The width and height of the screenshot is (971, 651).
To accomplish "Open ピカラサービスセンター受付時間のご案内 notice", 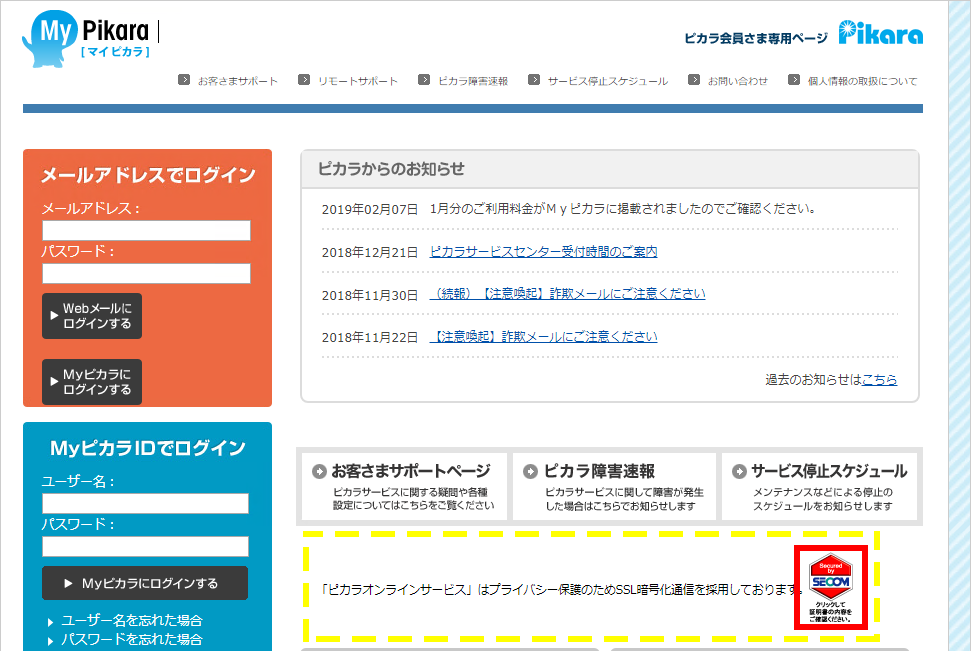I will click(x=543, y=251).
